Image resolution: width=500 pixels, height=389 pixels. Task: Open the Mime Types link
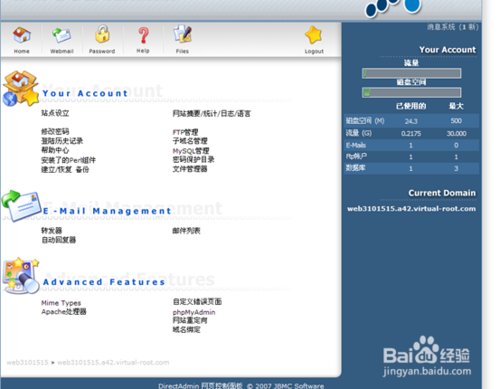(x=61, y=303)
